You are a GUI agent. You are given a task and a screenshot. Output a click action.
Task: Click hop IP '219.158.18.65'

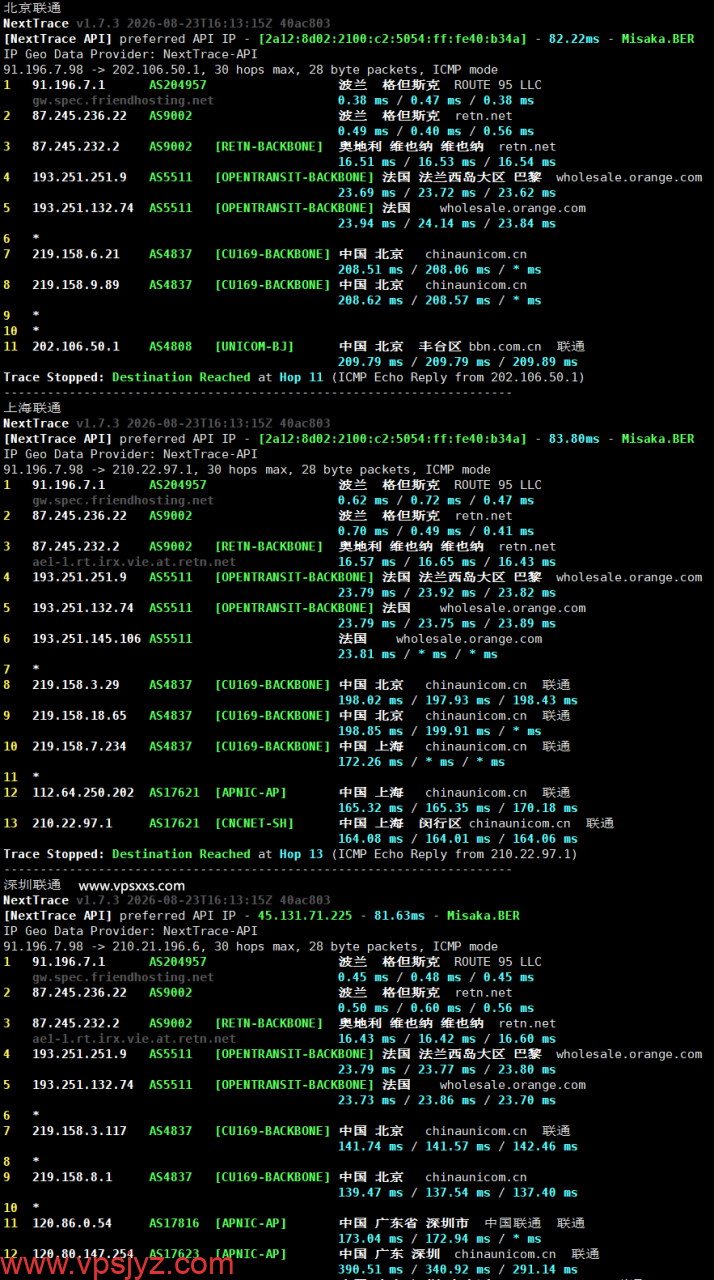79,716
